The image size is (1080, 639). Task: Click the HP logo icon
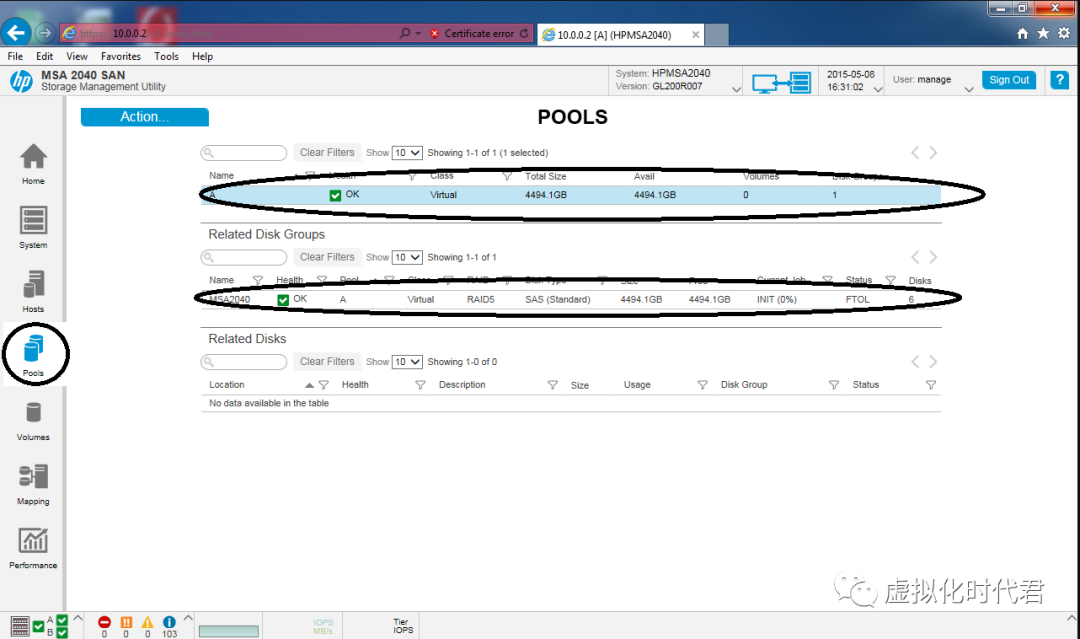(x=21, y=81)
